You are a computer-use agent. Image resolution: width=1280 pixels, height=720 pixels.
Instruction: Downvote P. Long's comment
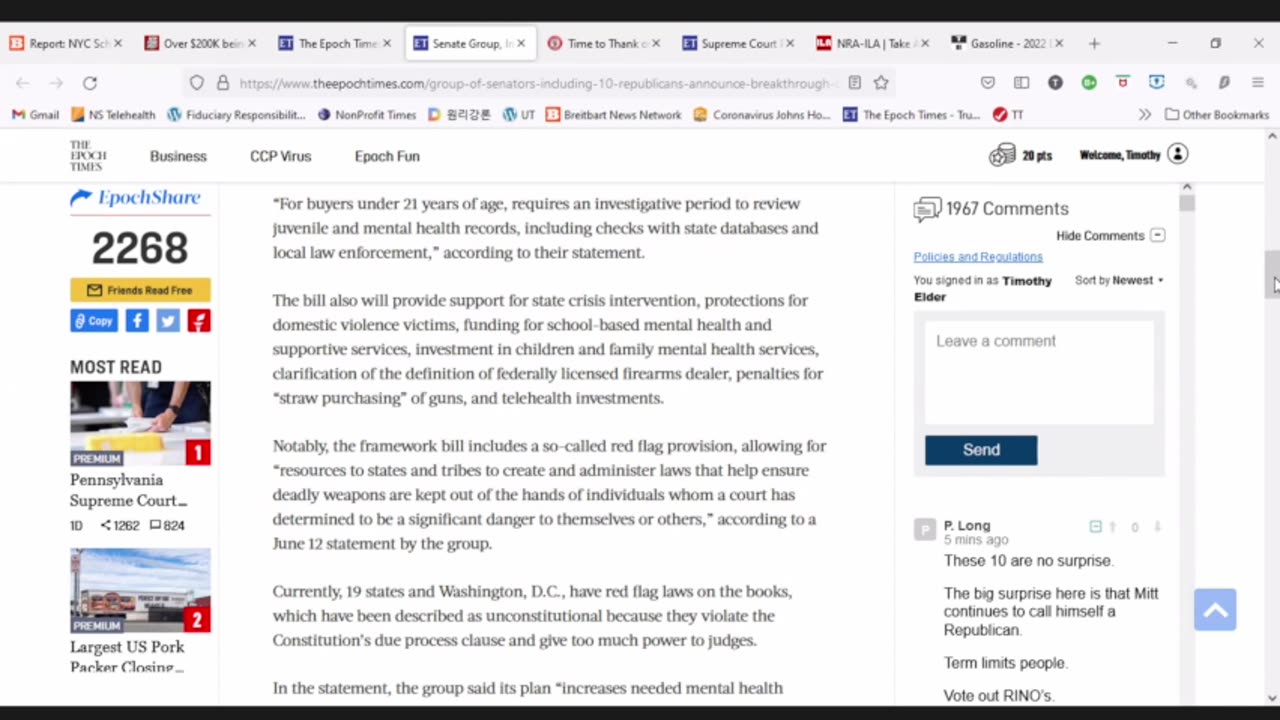click(x=1157, y=527)
